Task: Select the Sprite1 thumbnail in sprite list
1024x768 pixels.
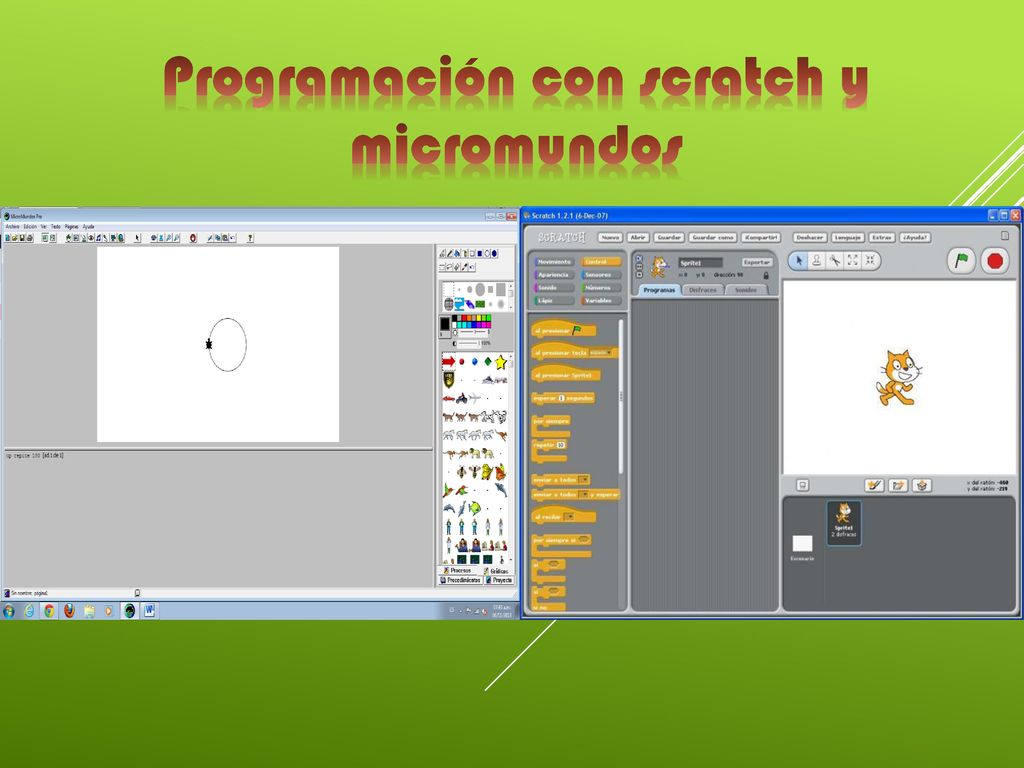Action: [x=843, y=522]
